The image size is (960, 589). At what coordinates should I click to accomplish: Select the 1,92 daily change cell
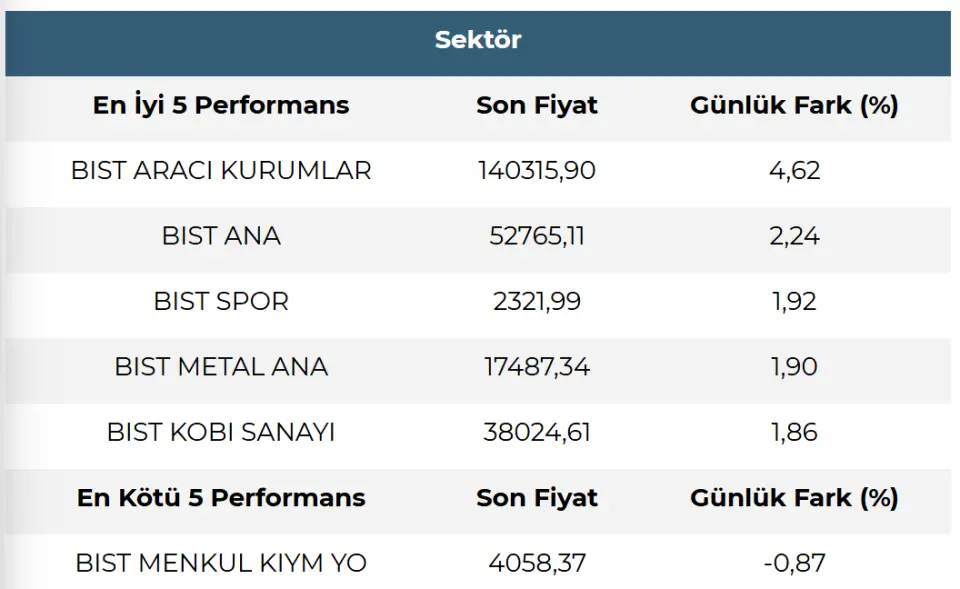[794, 301]
